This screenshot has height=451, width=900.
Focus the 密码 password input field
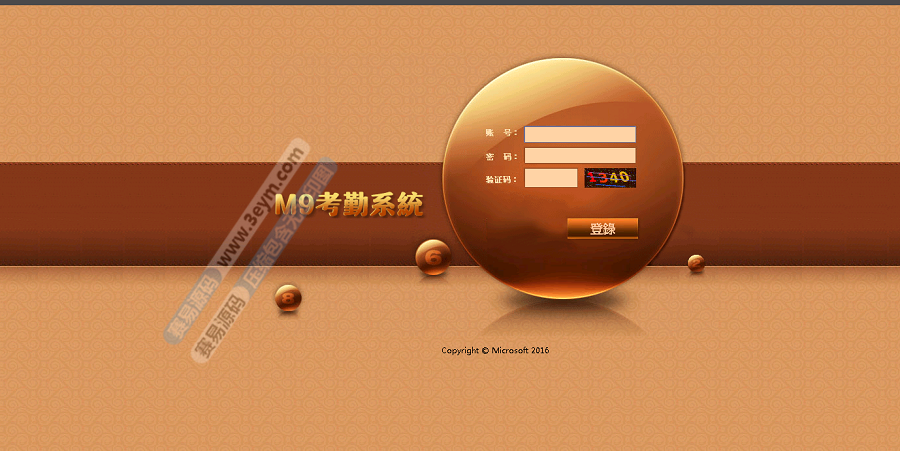pyautogui.click(x=580, y=156)
